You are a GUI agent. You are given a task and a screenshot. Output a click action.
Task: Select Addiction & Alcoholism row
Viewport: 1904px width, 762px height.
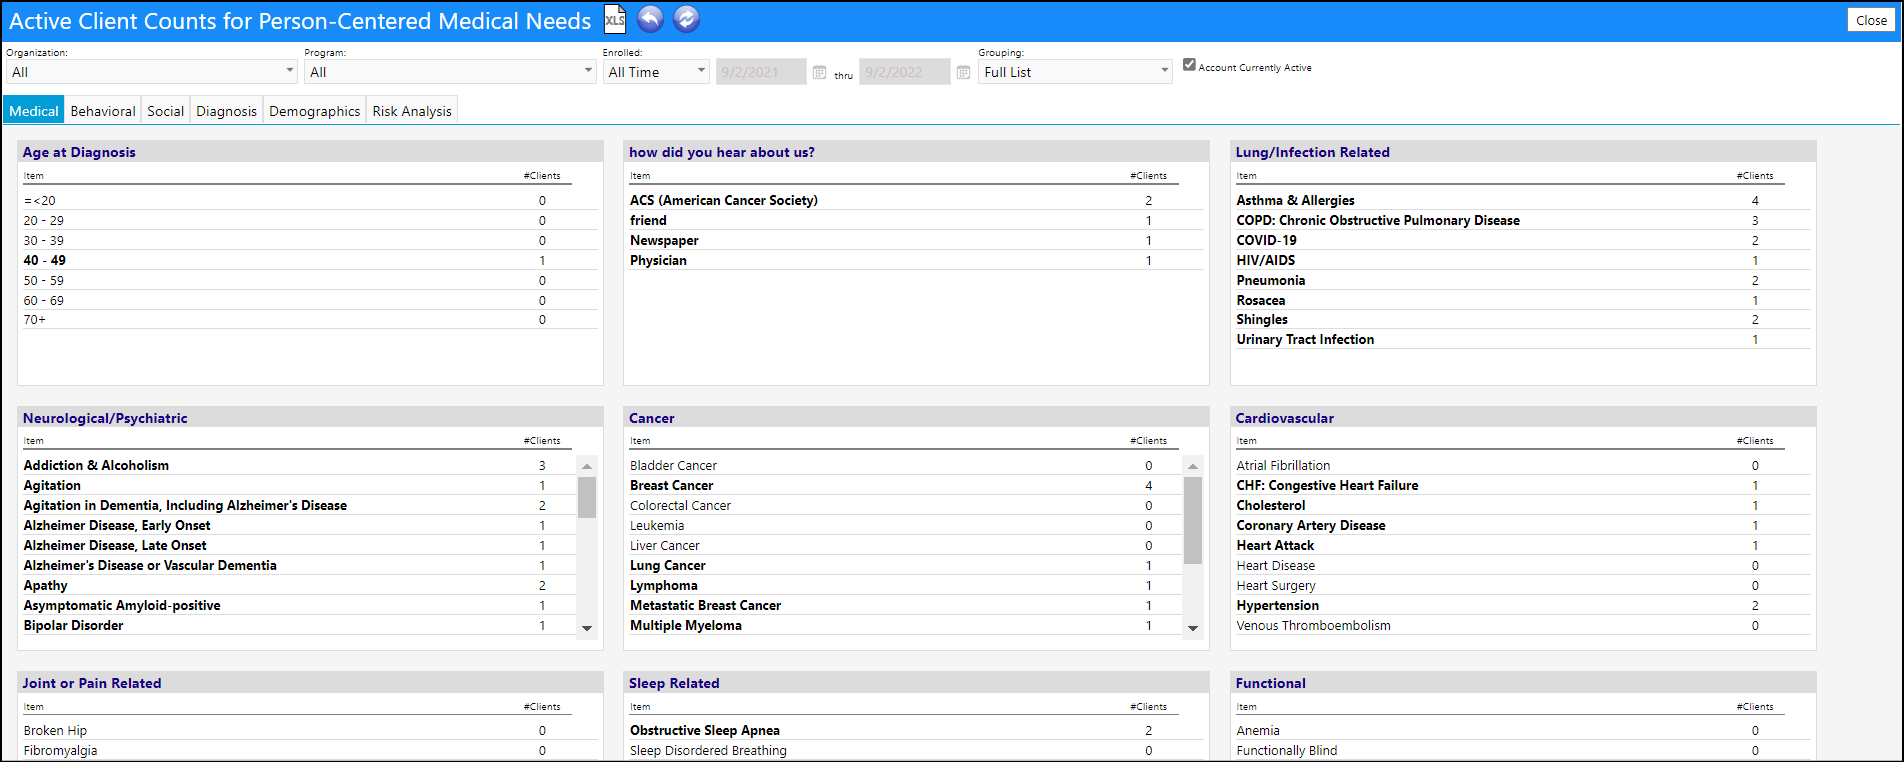298,465
